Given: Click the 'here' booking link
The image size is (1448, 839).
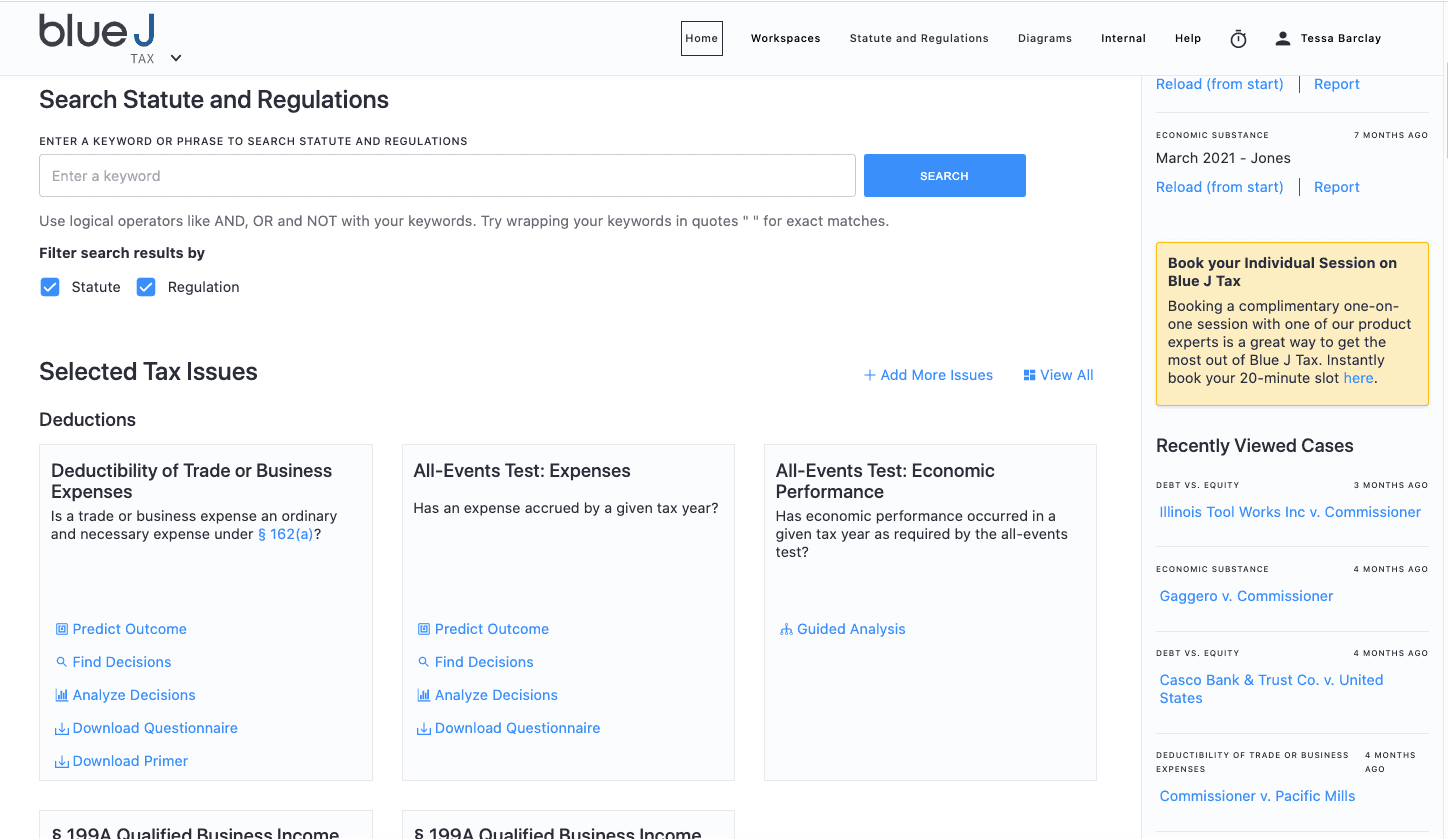Looking at the screenshot, I should coord(1358,378).
